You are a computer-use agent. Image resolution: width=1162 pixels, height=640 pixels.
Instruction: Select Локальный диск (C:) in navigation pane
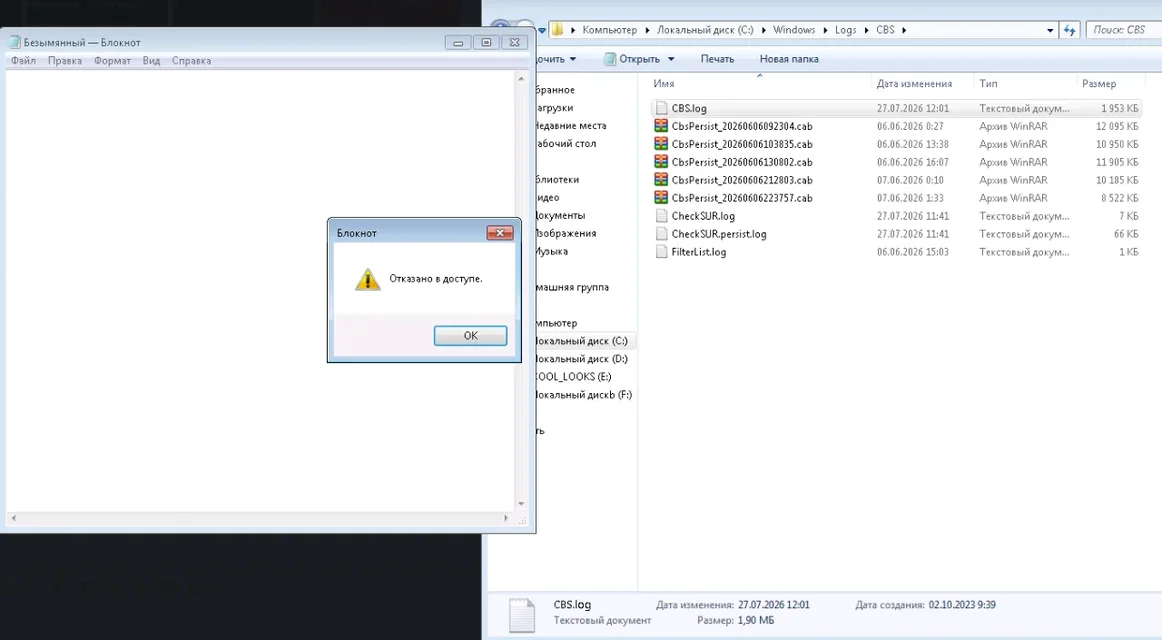[582, 341]
